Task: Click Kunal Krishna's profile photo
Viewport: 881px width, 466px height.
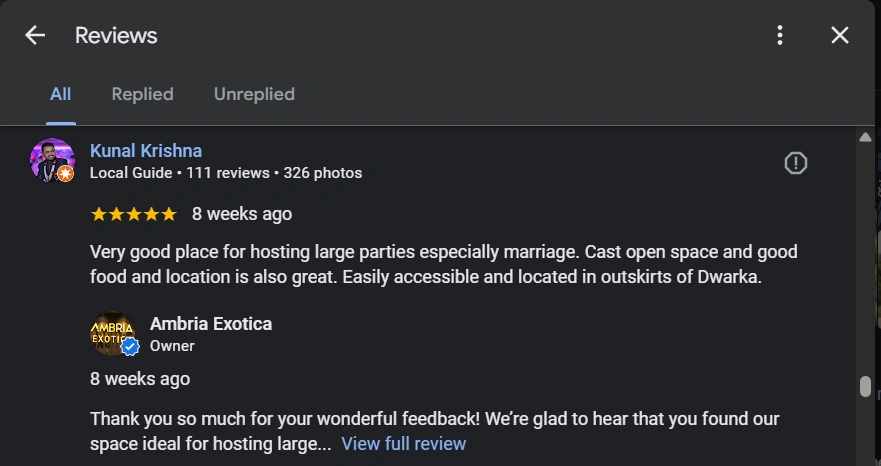Action: tap(51, 158)
